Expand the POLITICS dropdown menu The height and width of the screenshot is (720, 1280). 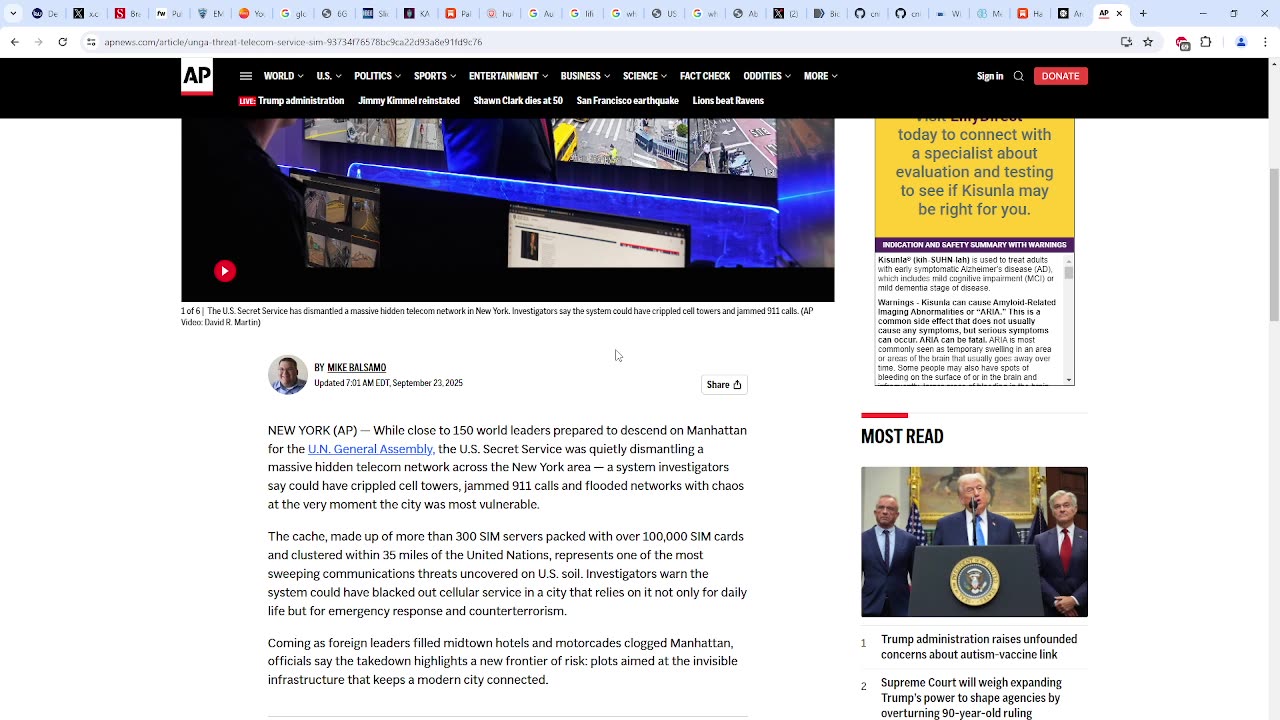[x=377, y=76]
